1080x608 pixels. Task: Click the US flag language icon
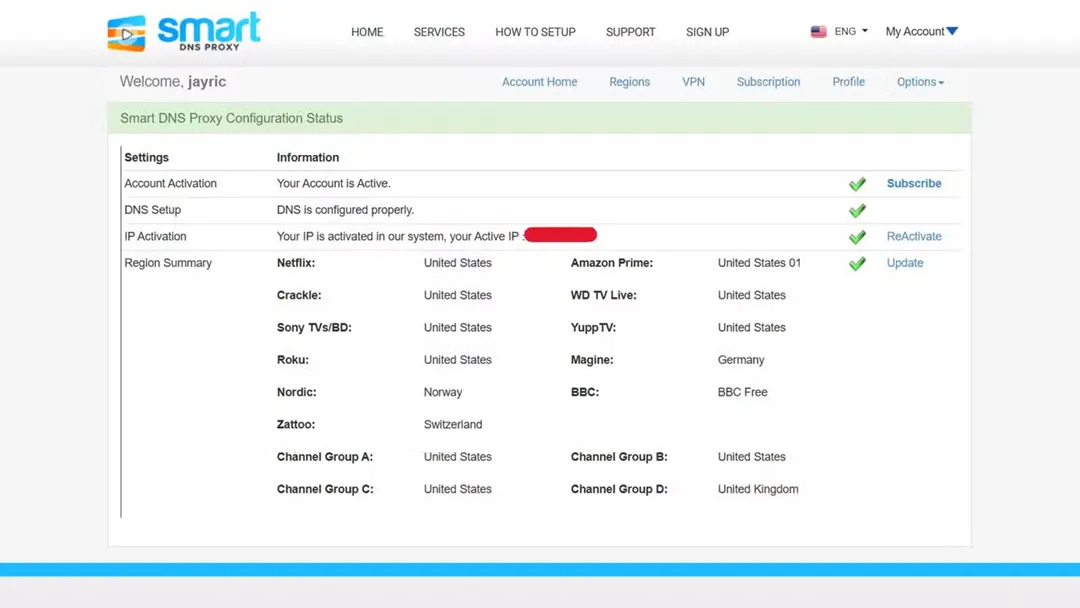click(x=819, y=31)
